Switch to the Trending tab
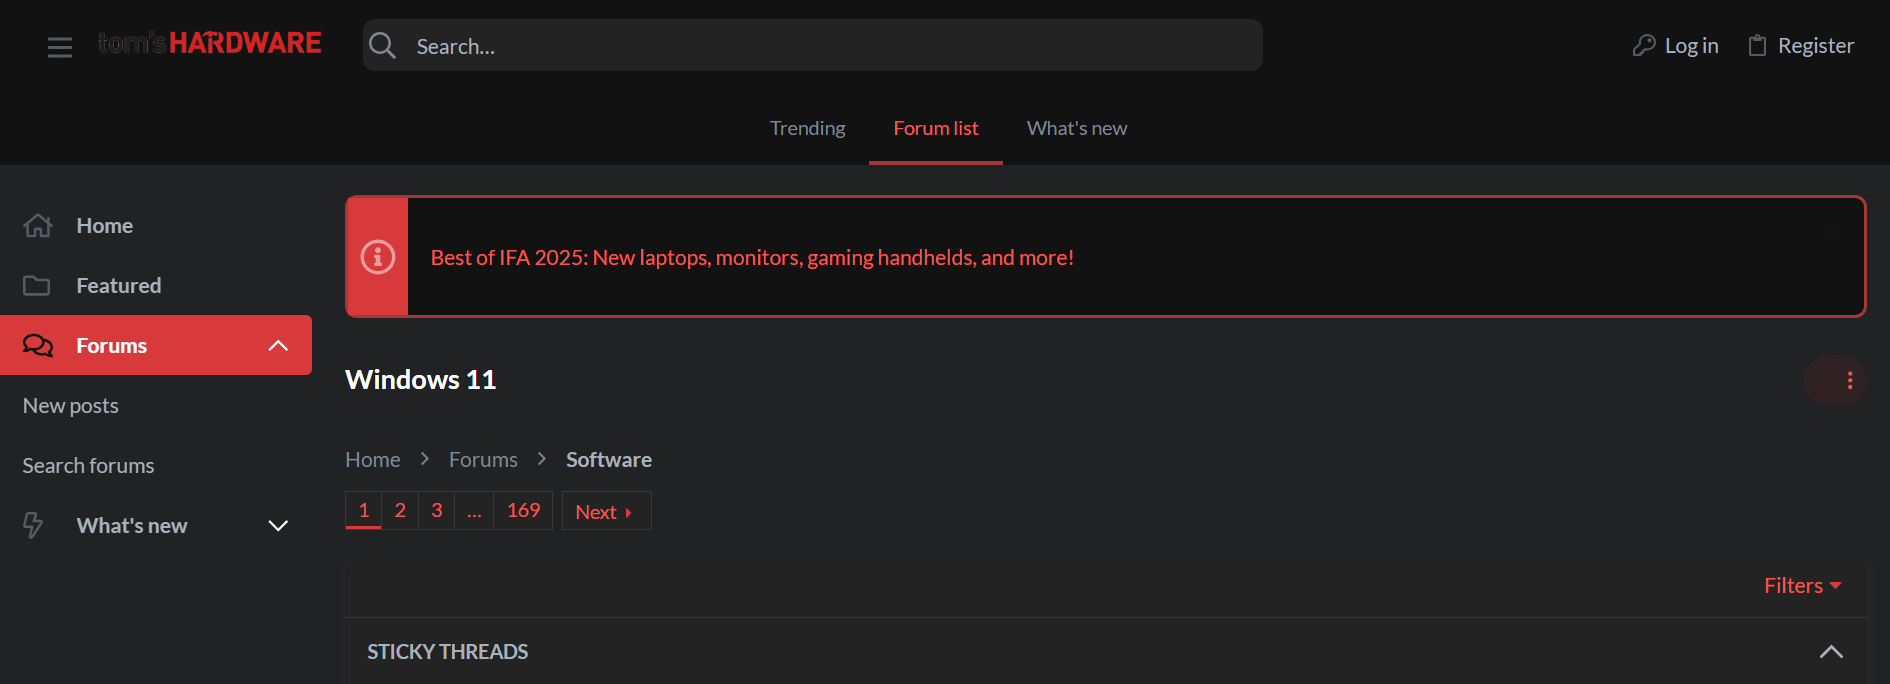This screenshot has width=1890, height=684. click(807, 128)
